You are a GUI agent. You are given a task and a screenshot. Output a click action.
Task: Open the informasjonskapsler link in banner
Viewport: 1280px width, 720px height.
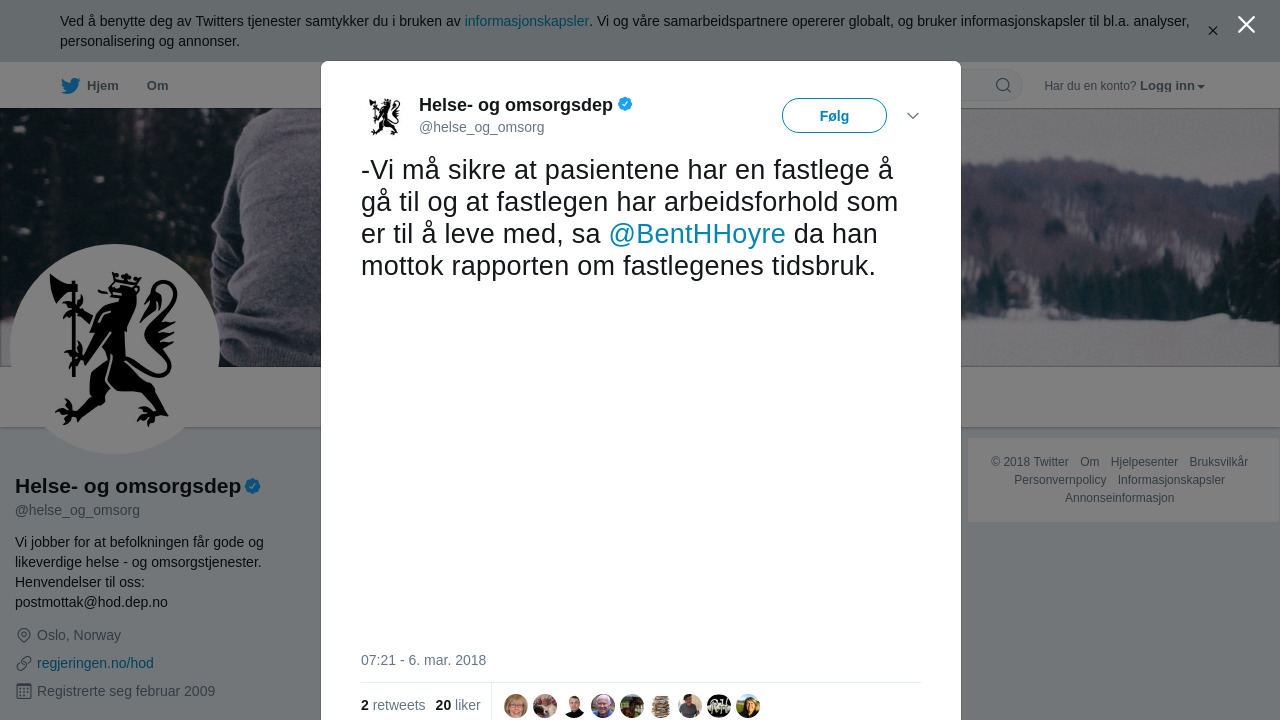click(x=527, y=21)
